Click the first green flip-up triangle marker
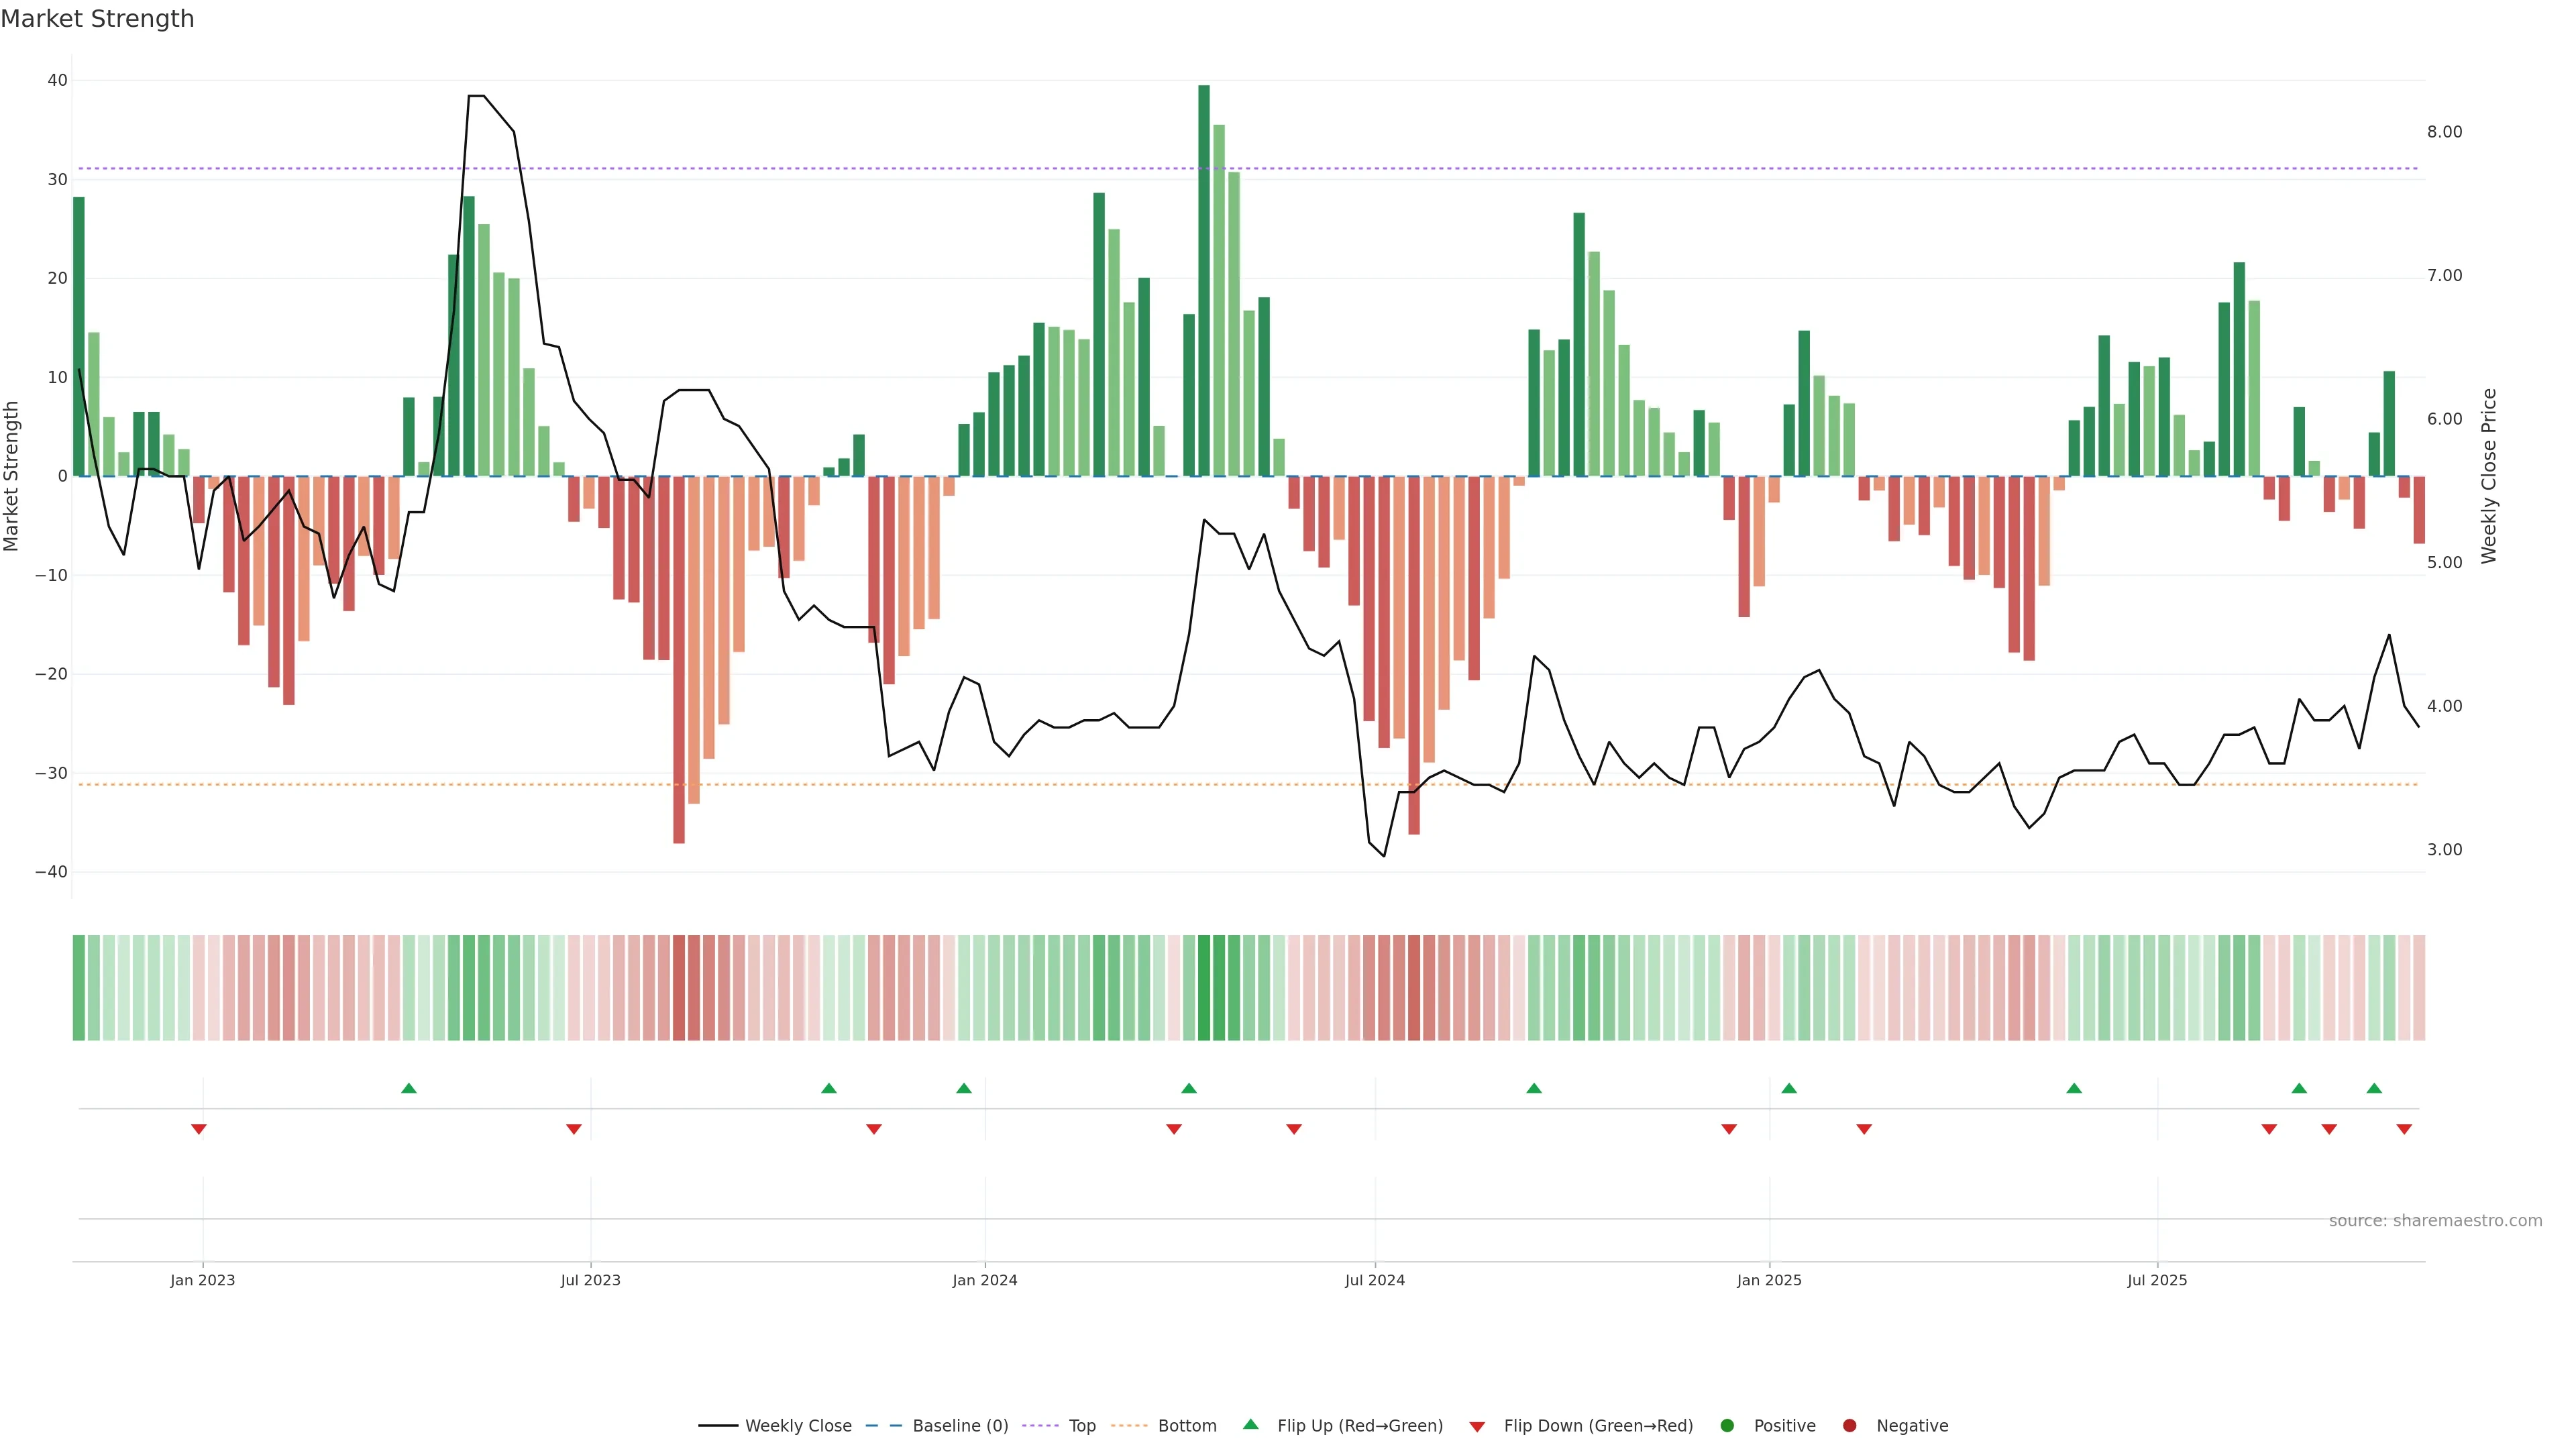The image size is (2576, 1449). (409, 1088)
